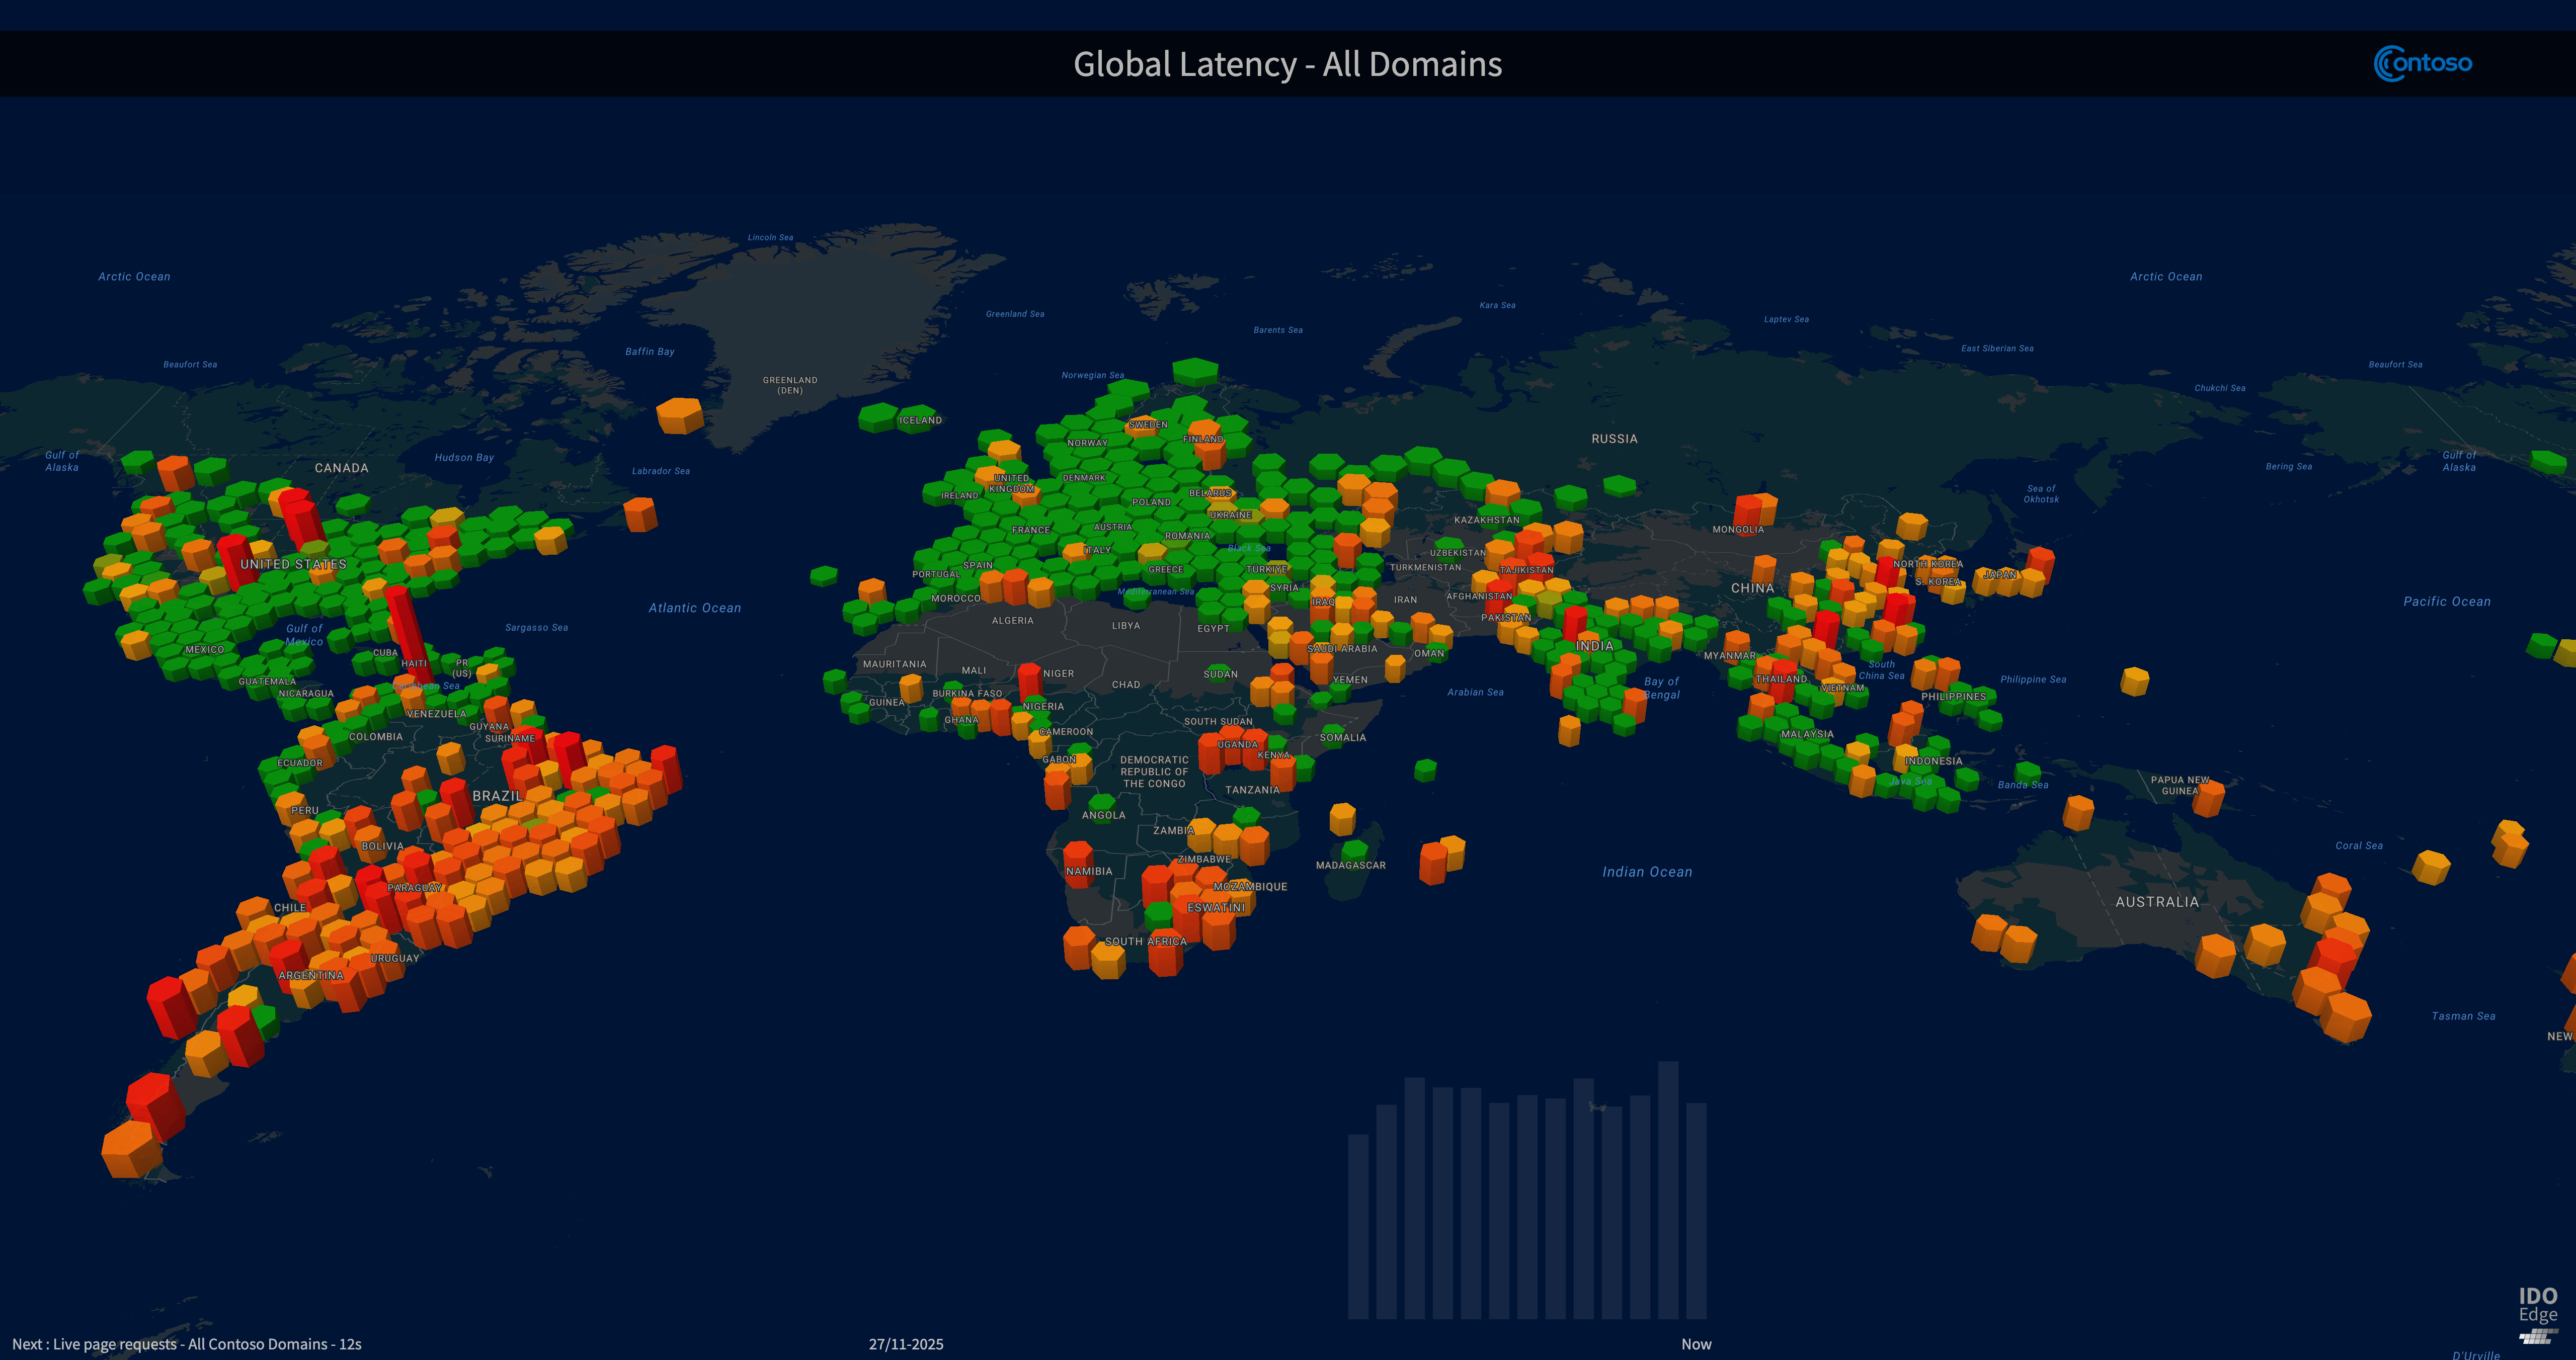Click the GREENLAND (DEN) map label
The height and width of the screenshot is (1360, 2576).
click(790, 385)
